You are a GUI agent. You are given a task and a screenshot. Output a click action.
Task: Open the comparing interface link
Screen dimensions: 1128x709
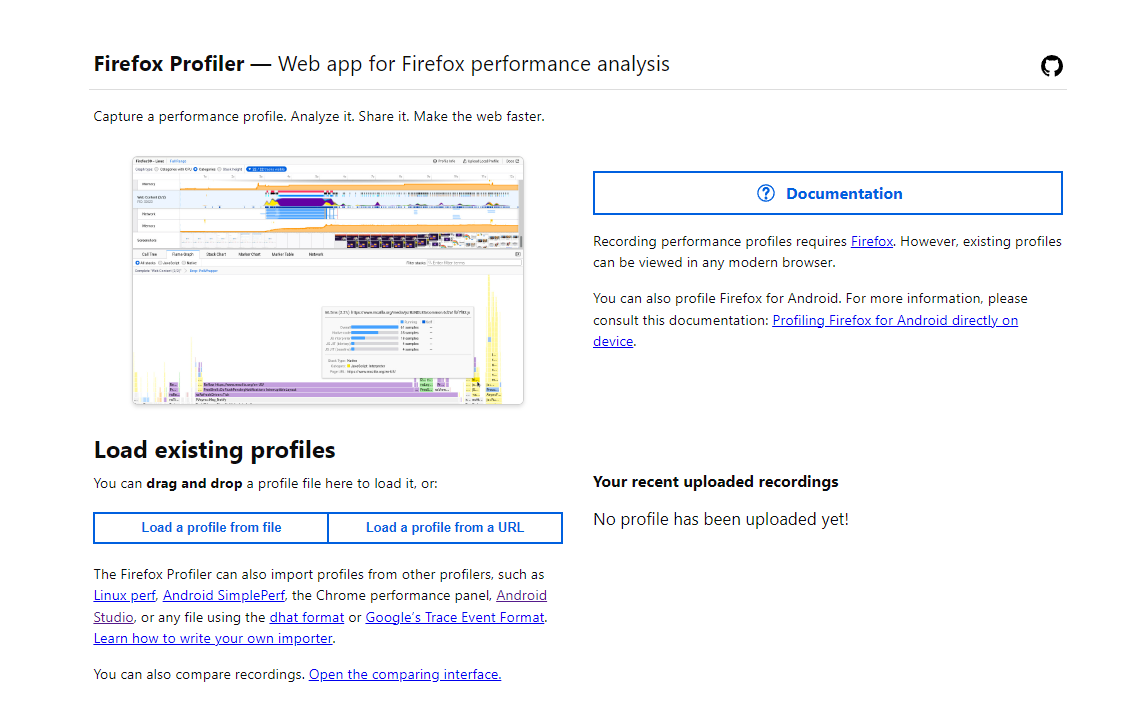click(x=404, y=674)
